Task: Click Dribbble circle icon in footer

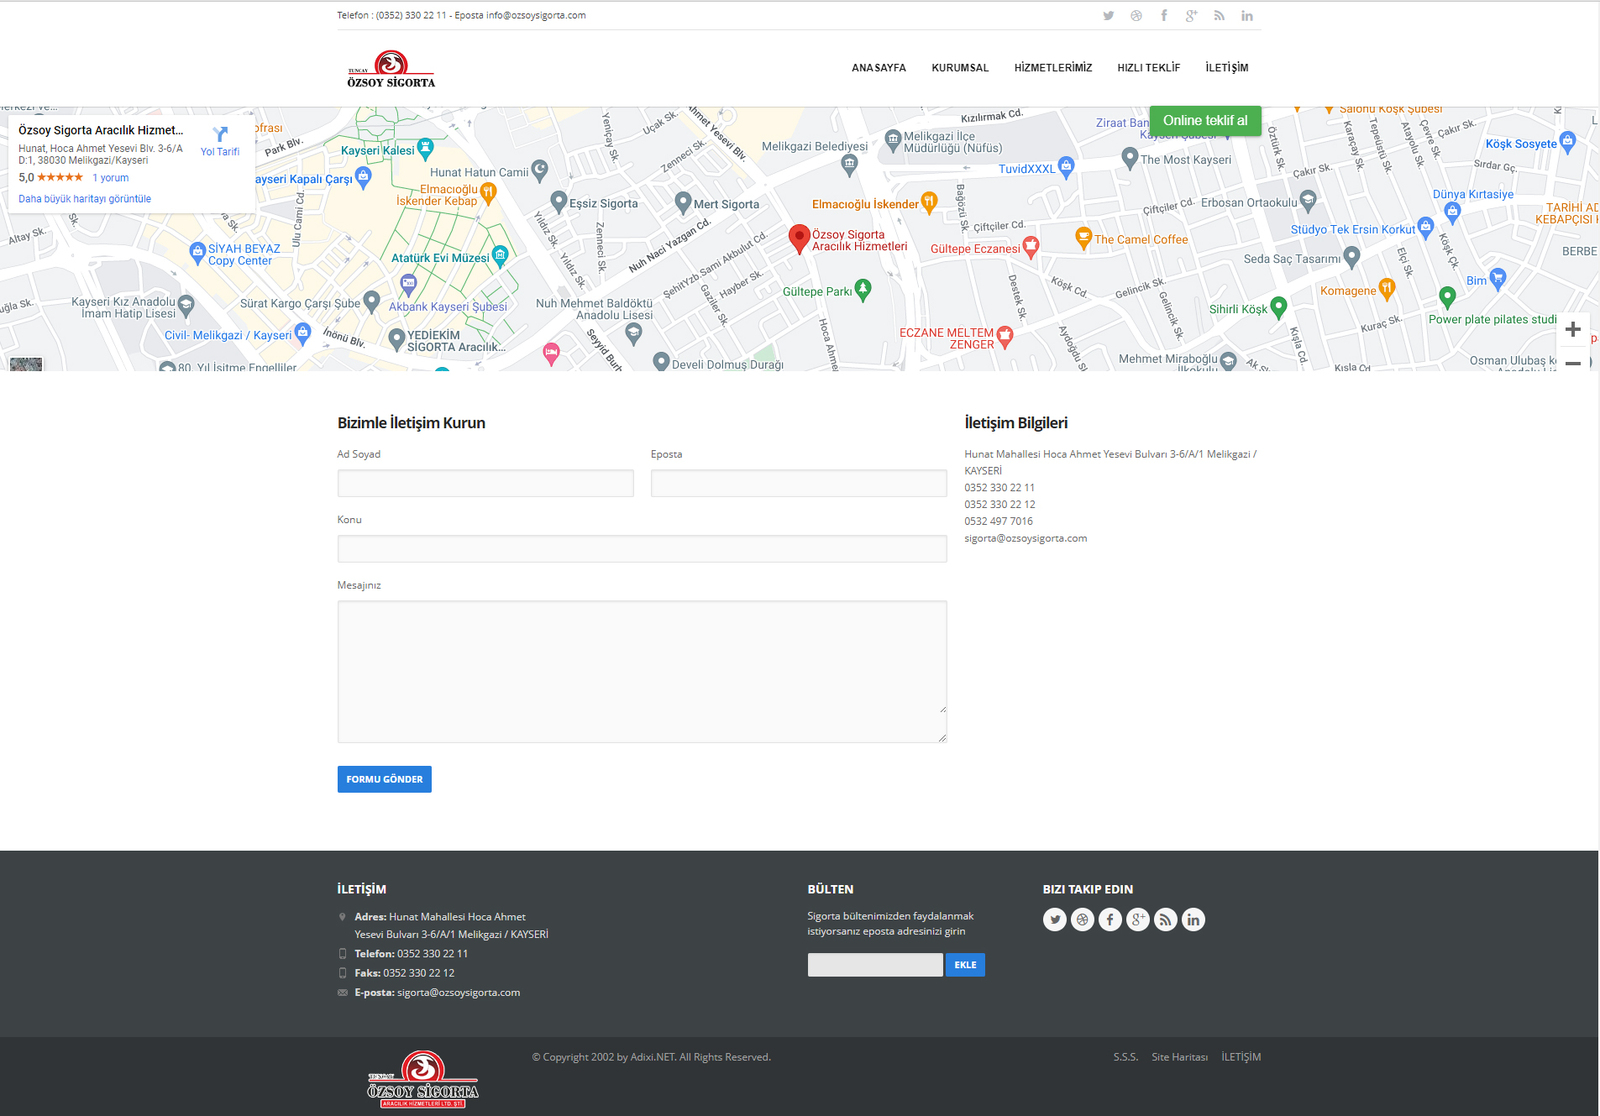Action: (1082, 919)
